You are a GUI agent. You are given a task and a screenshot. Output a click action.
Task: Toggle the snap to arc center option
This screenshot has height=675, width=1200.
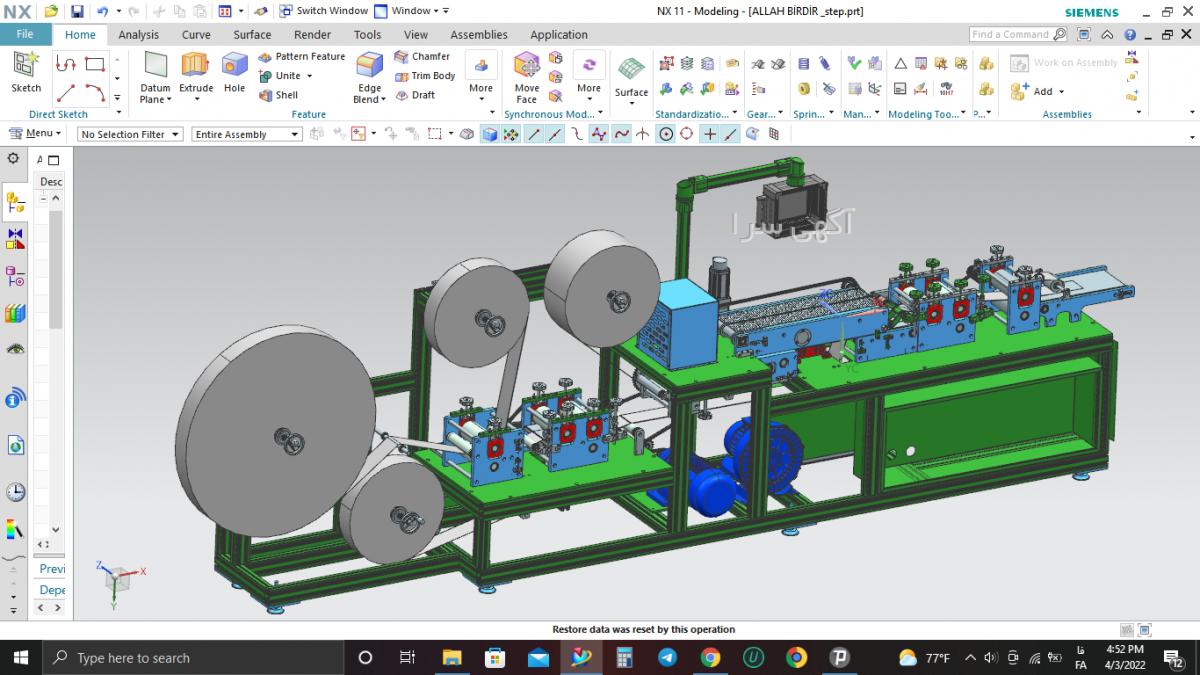coord(665,134)
